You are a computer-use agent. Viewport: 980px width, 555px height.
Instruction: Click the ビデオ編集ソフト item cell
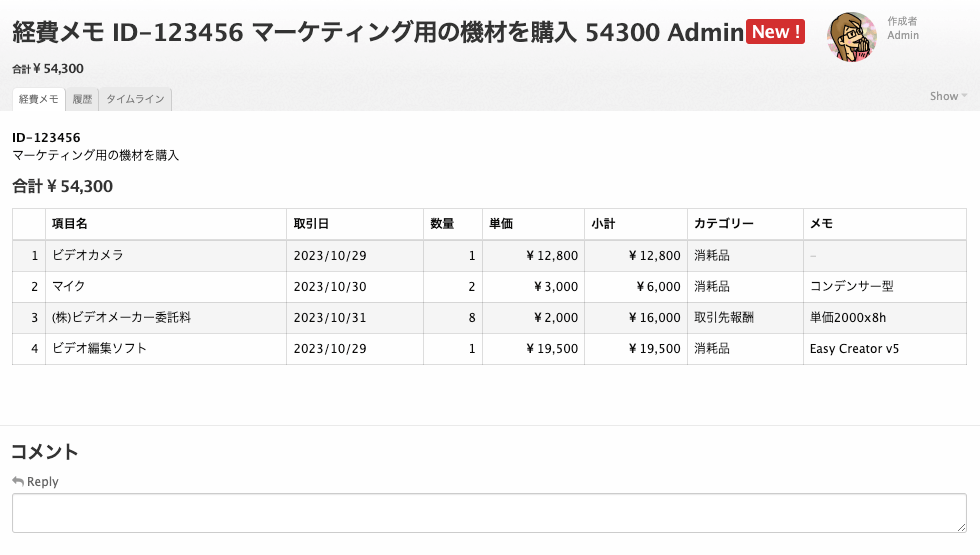(166, 349)
